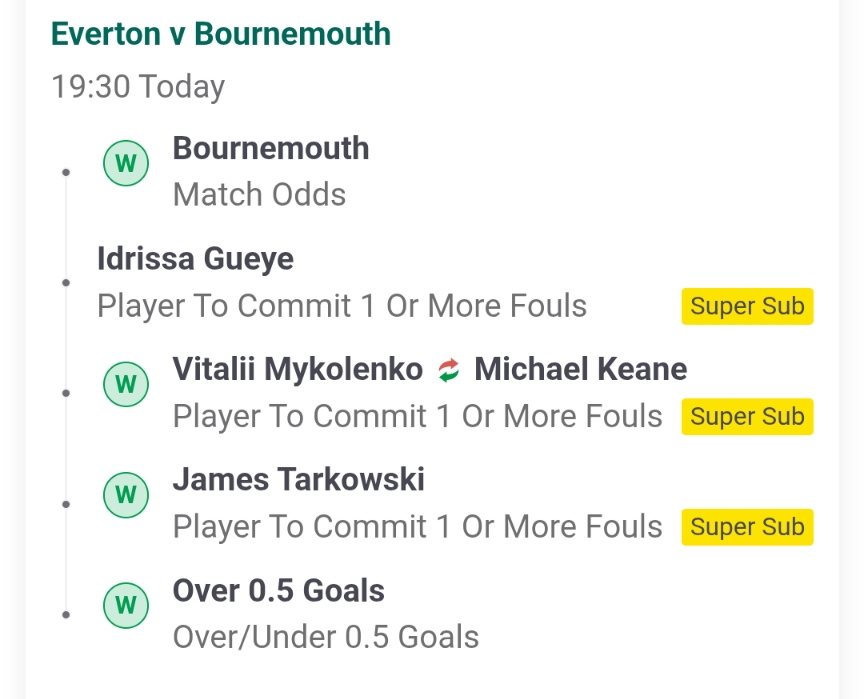Tap the Super Sub badge on Idrissa Gueye's row
Screen dimensions: 864x699
point(747,306)
